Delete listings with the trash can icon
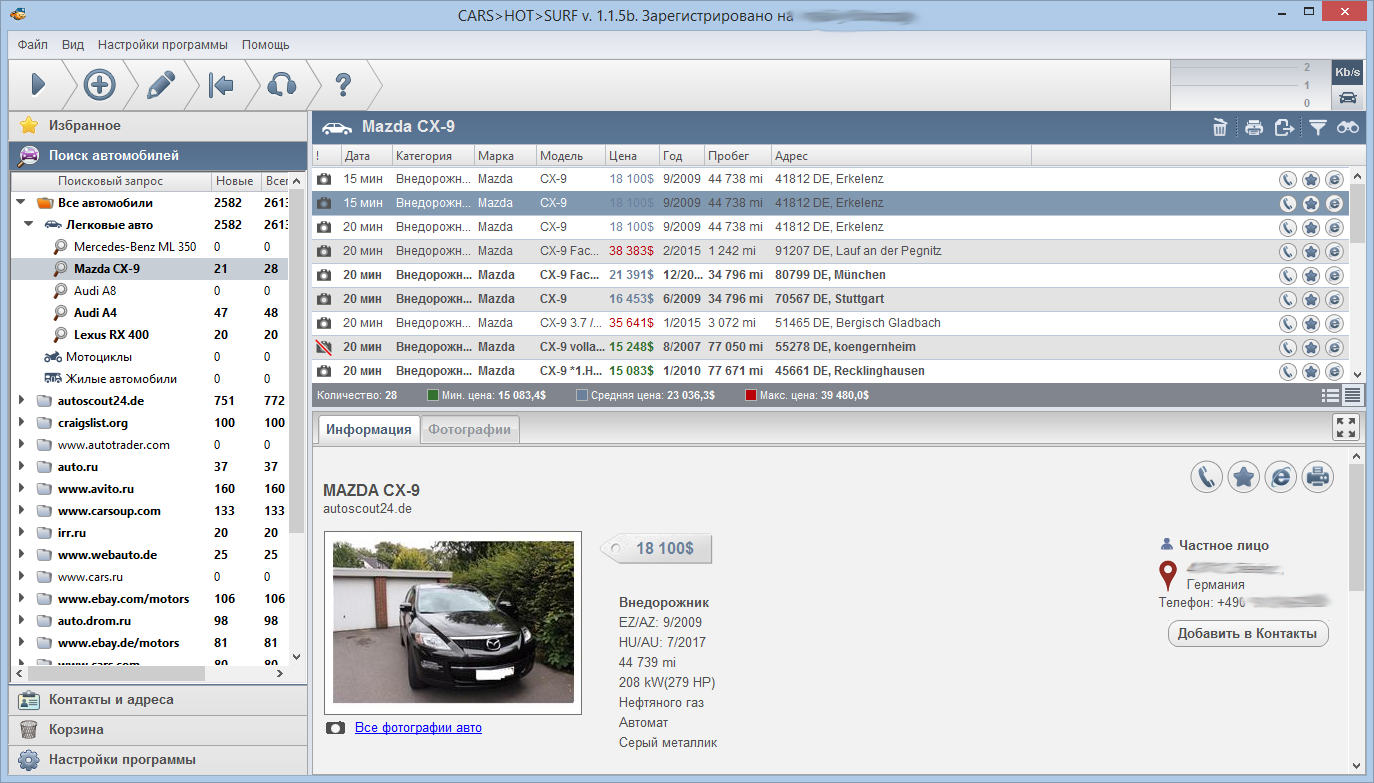The height and width of the screenshot is (783, 1374). pos(1220,127)
